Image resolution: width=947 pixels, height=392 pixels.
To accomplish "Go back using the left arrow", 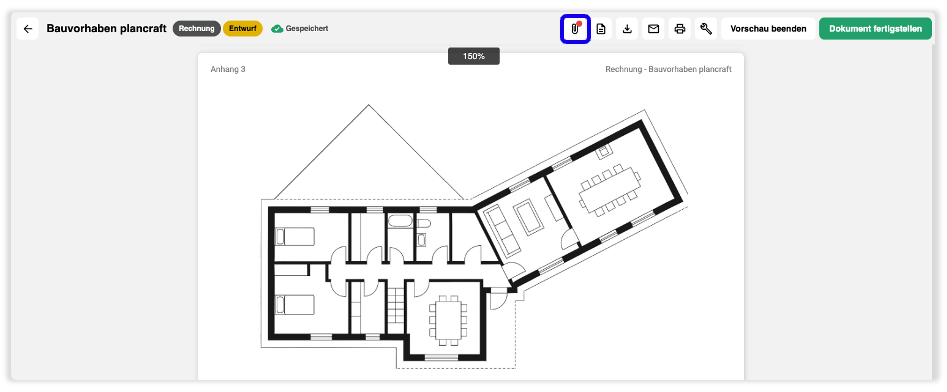I will [x=28, y=29].
